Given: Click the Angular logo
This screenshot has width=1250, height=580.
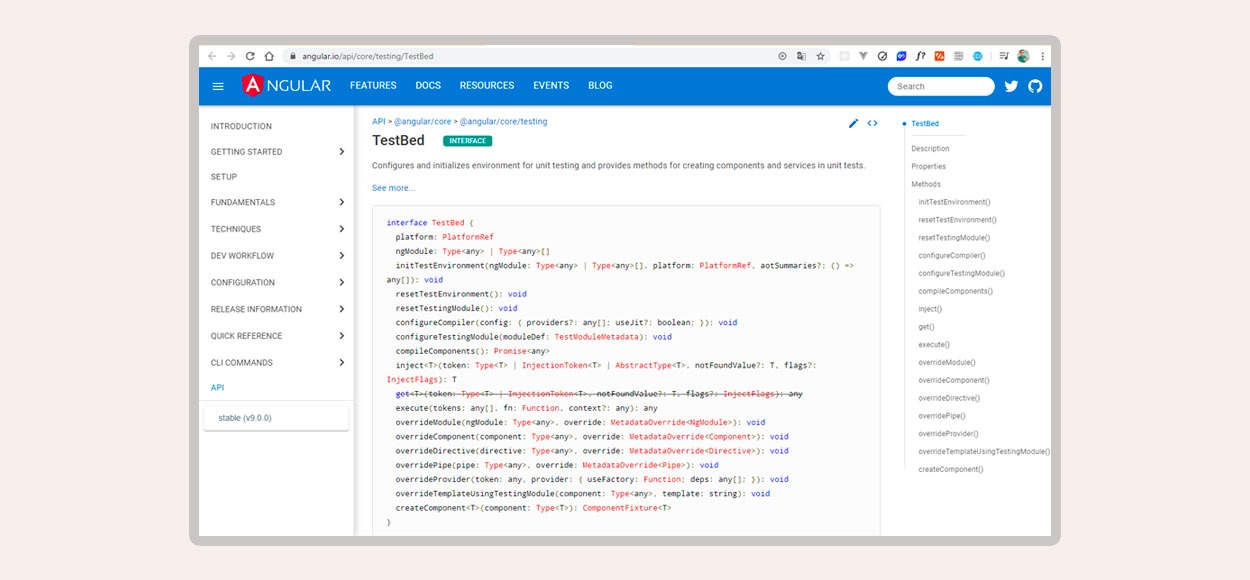Looking at the screenshot, I should click(286, 85).
